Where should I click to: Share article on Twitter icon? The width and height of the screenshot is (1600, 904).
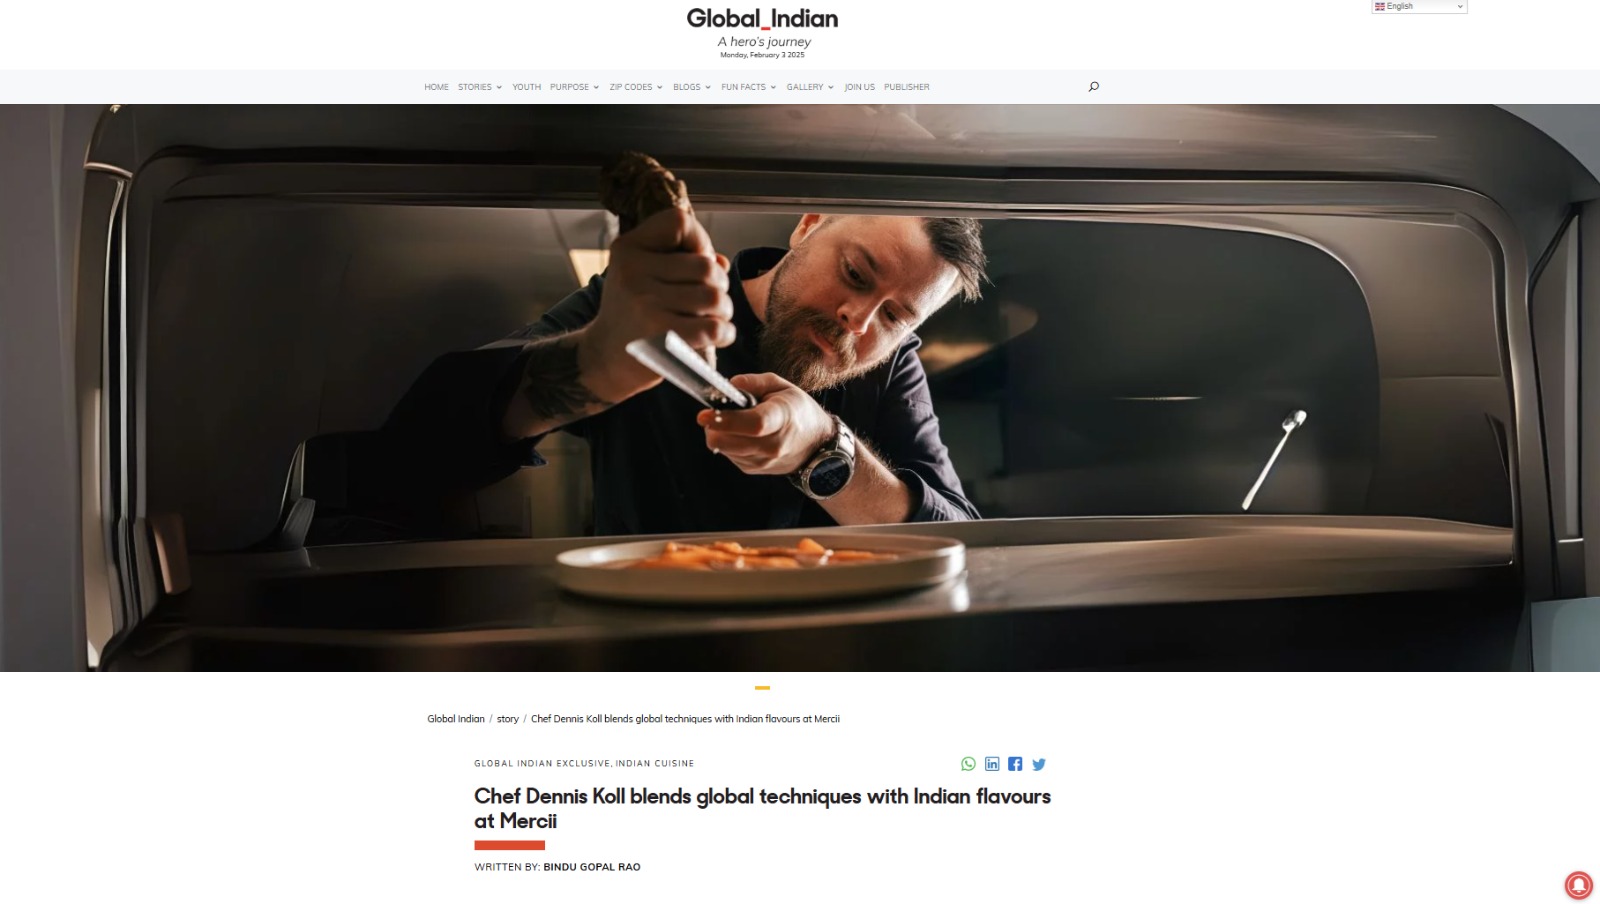(1039, 764)
